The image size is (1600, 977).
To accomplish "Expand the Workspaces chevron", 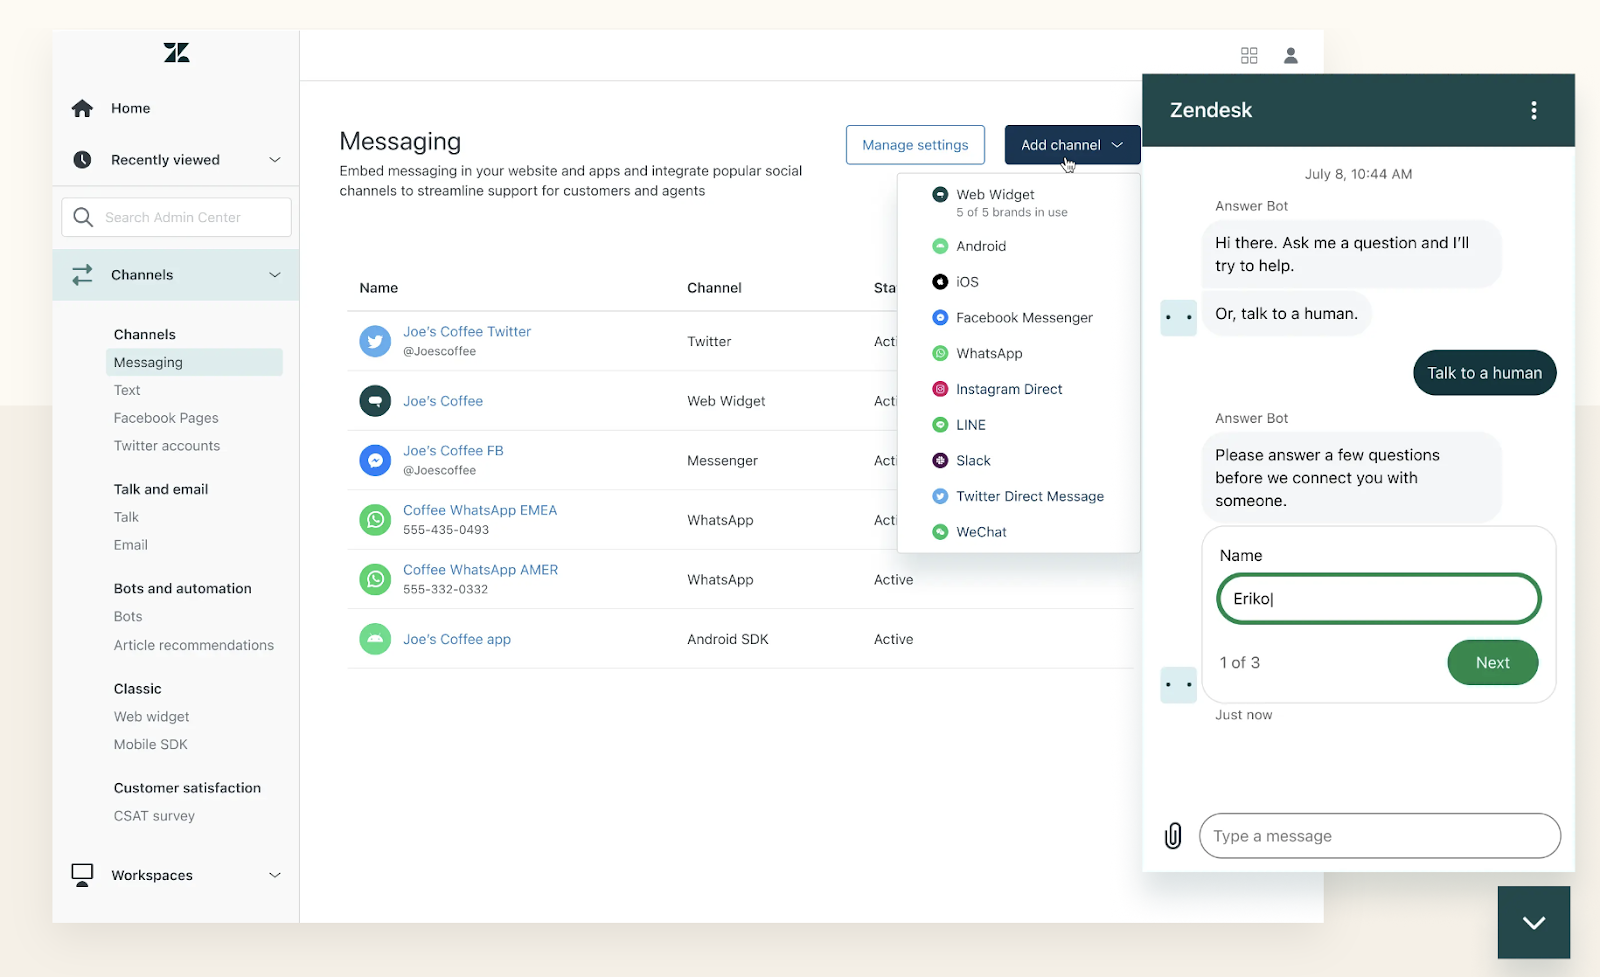I will click(x=275, y=875).
